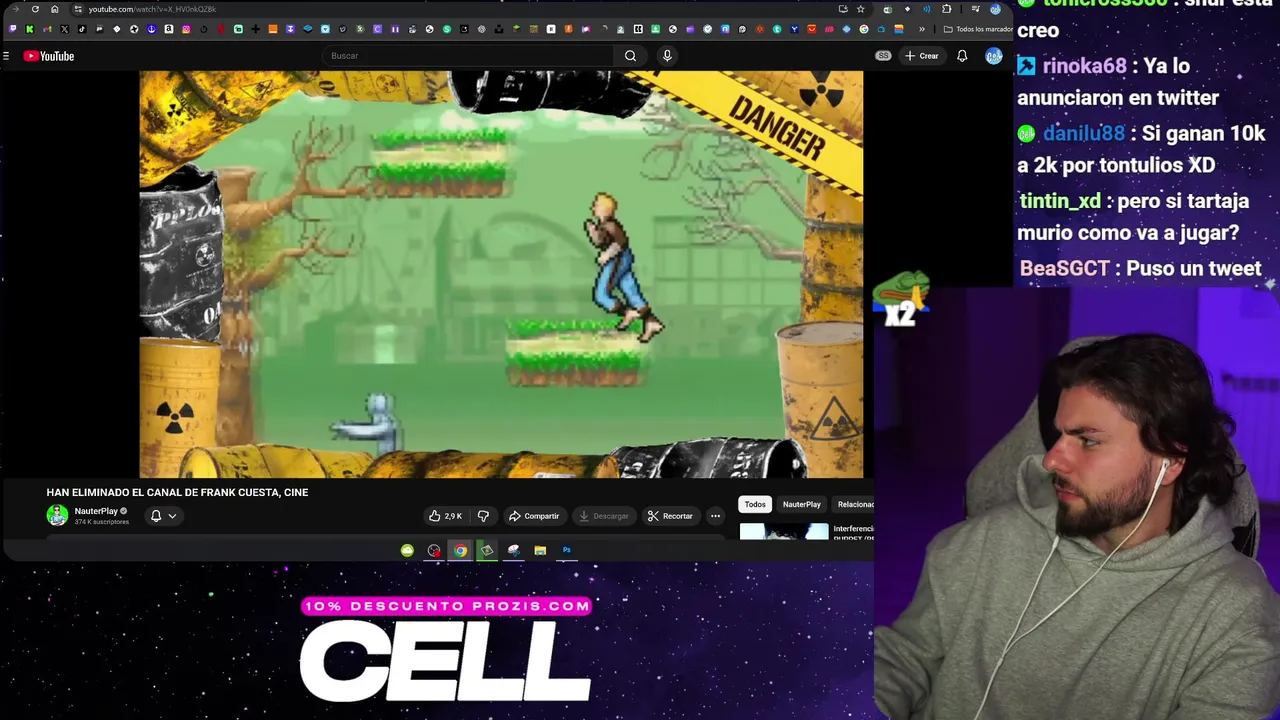Like the video showing 2,9 K
Image resolution: width=1280 pixels, height=720 pixels.
coord(445,516)
